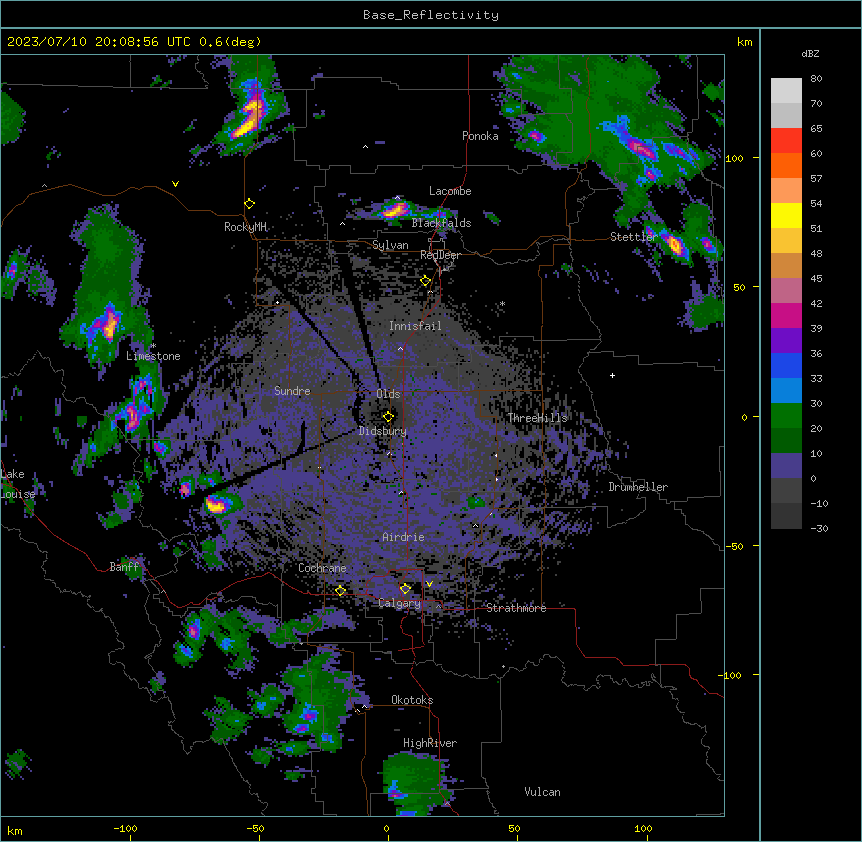Select the magenta 39-42 dBZ legend swatch

(786, 315)
